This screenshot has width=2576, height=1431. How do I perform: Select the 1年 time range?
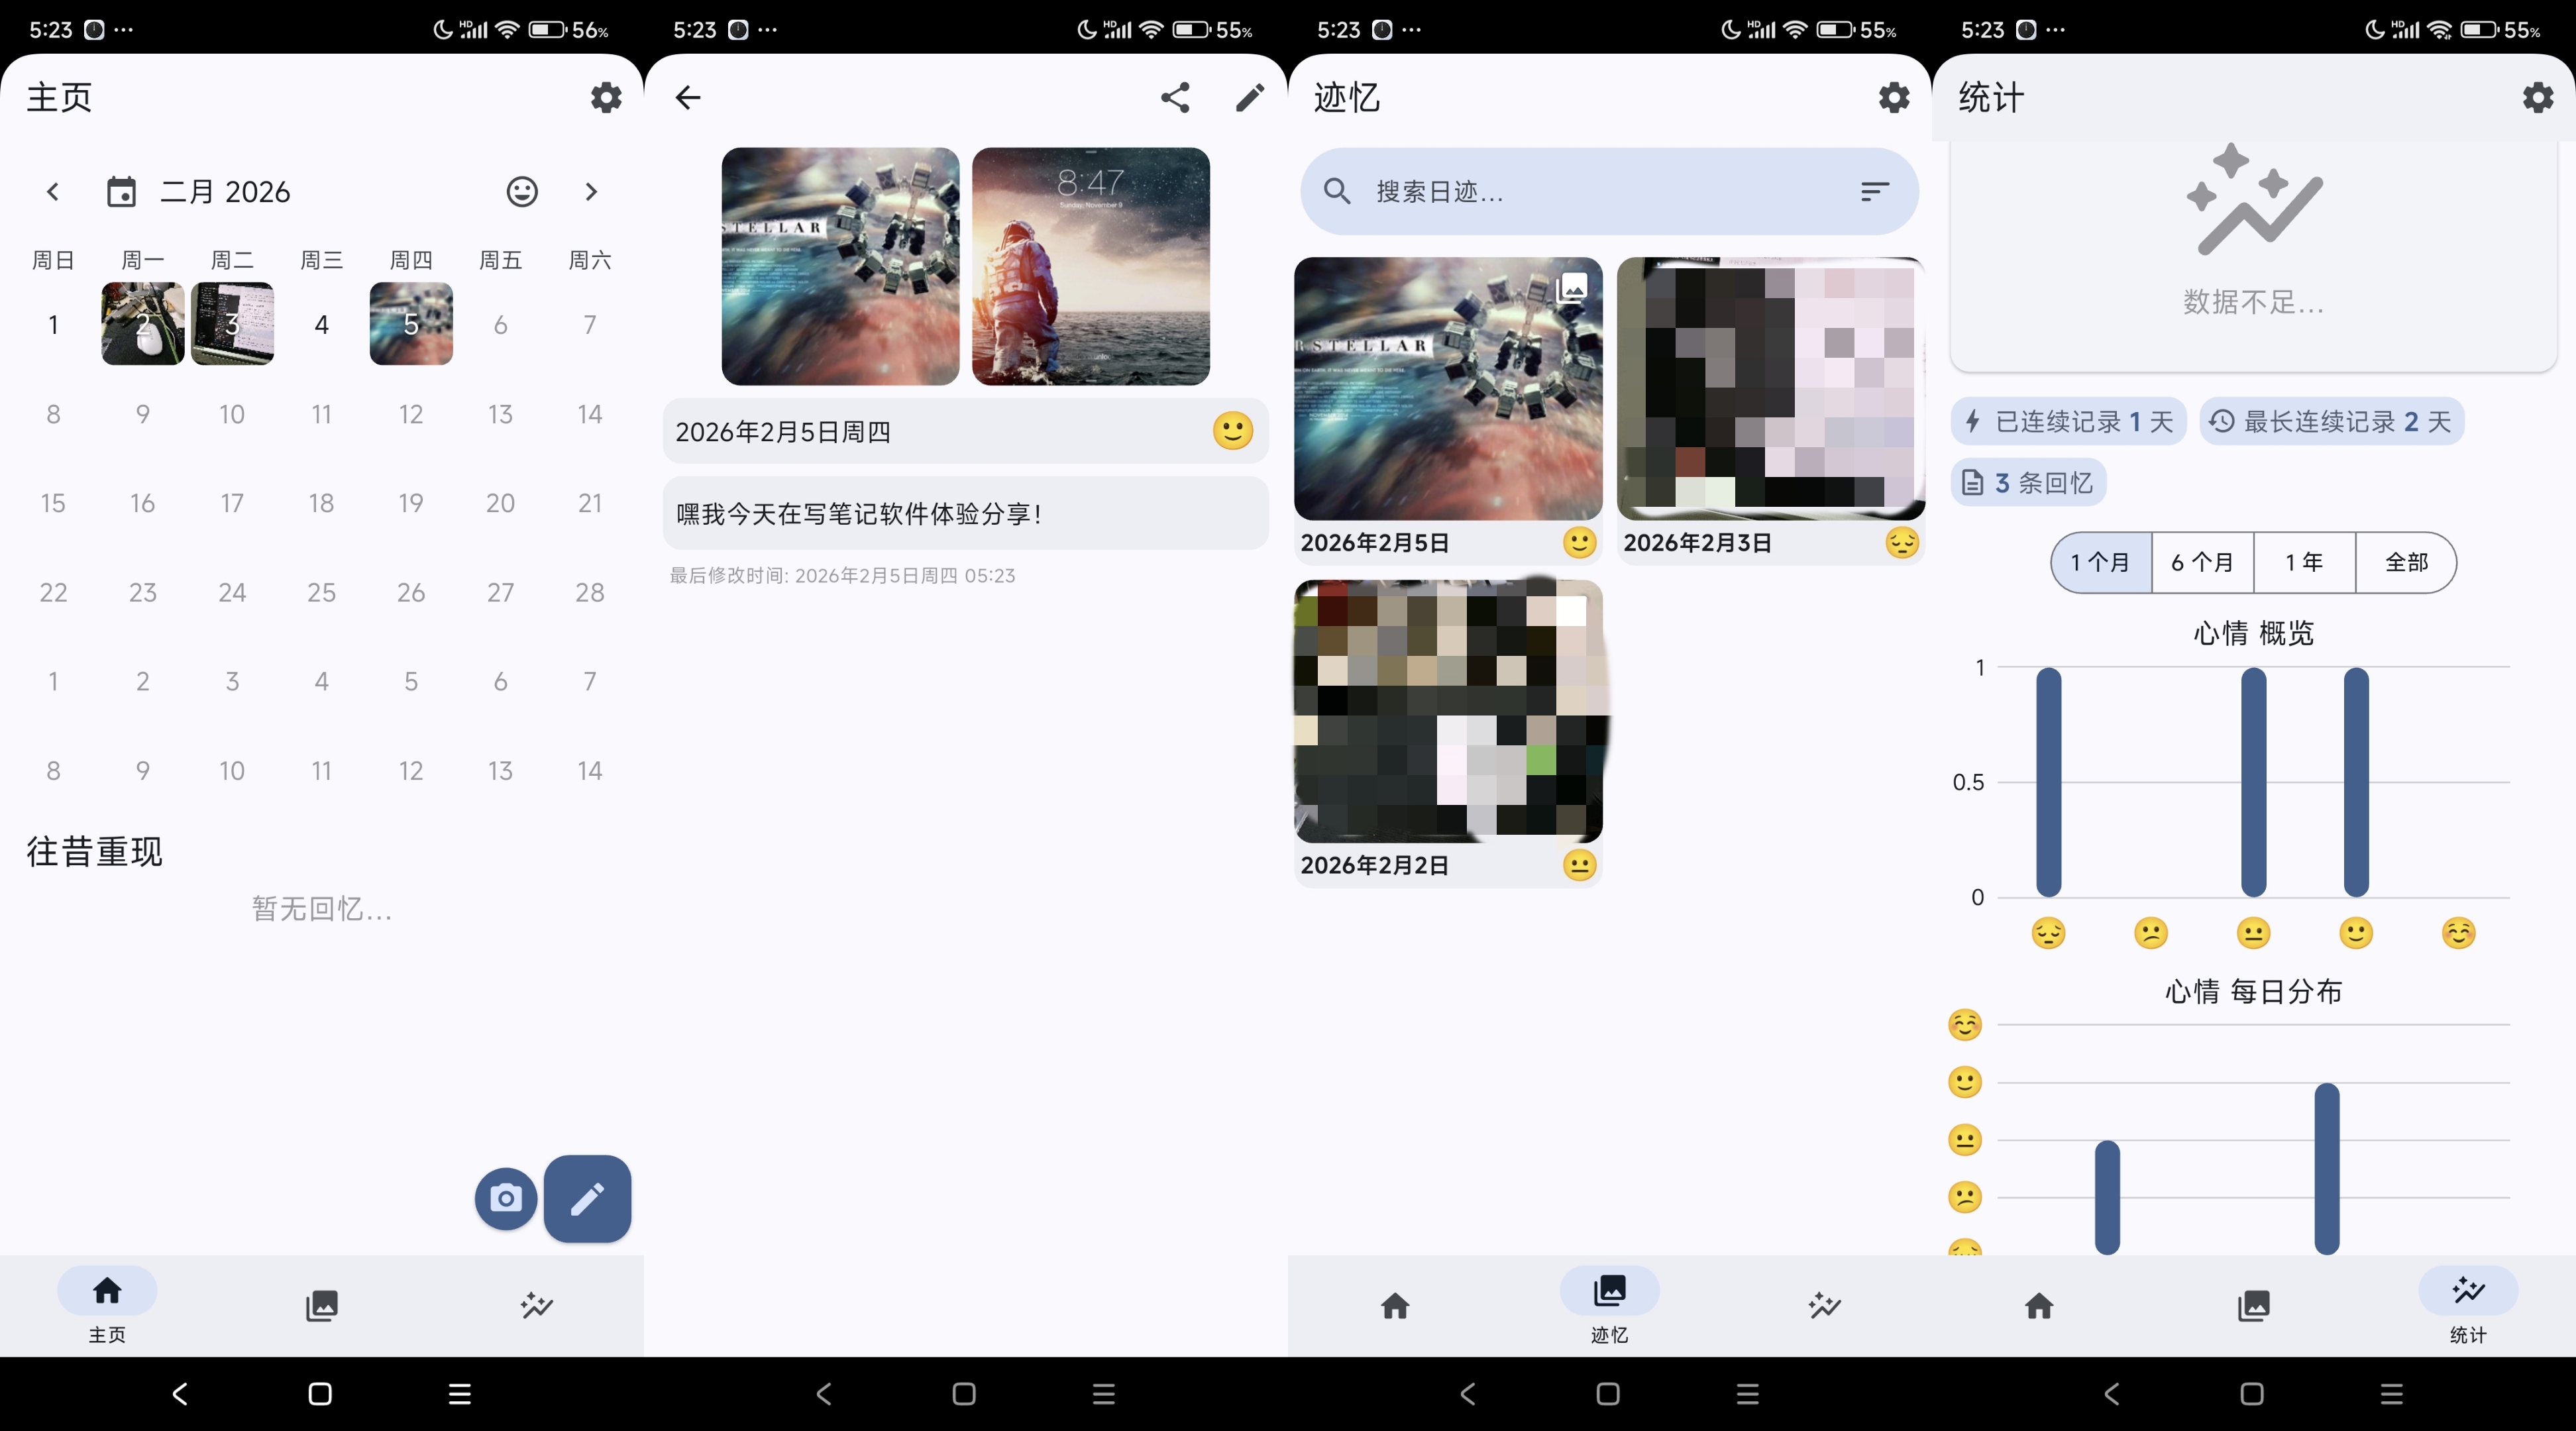pos(2305,562)
